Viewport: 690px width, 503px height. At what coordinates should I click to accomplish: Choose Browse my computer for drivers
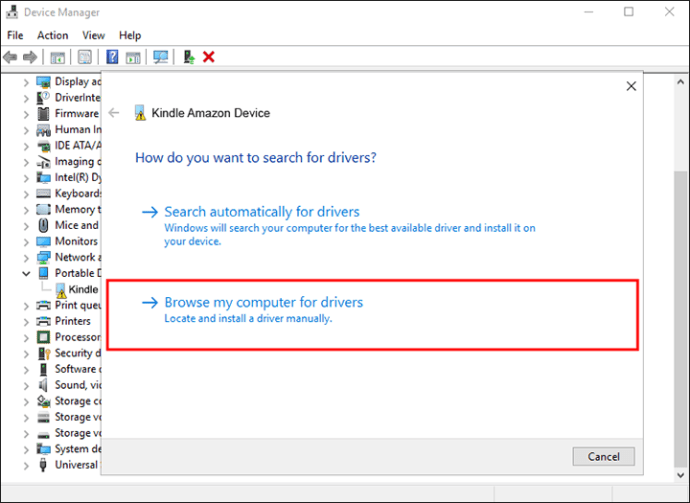tap(263, 302)
